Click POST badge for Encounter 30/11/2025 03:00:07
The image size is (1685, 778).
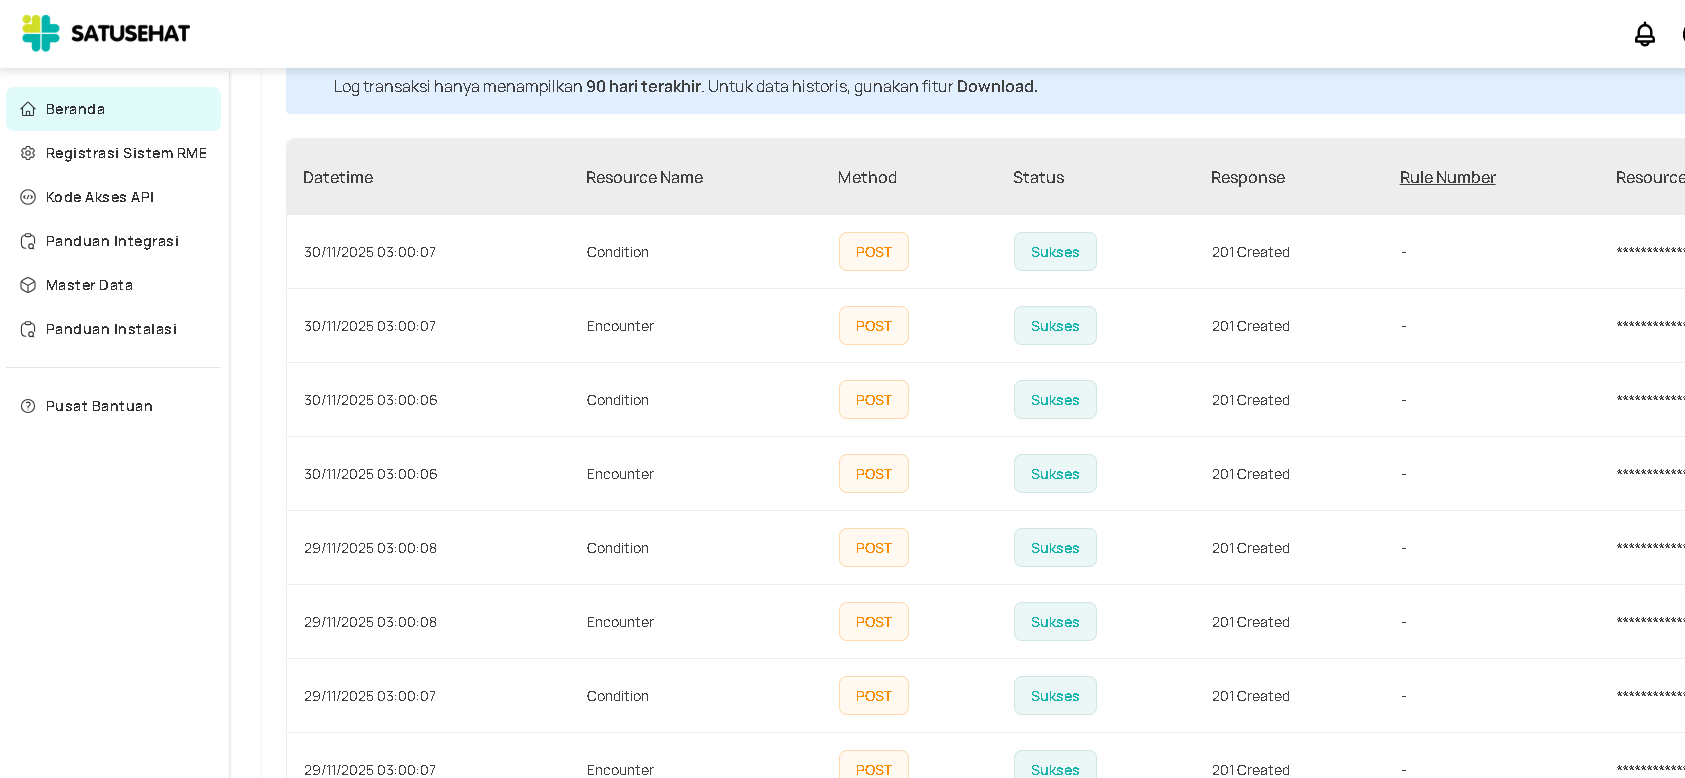pyautogui.click(x=873, y=326)
